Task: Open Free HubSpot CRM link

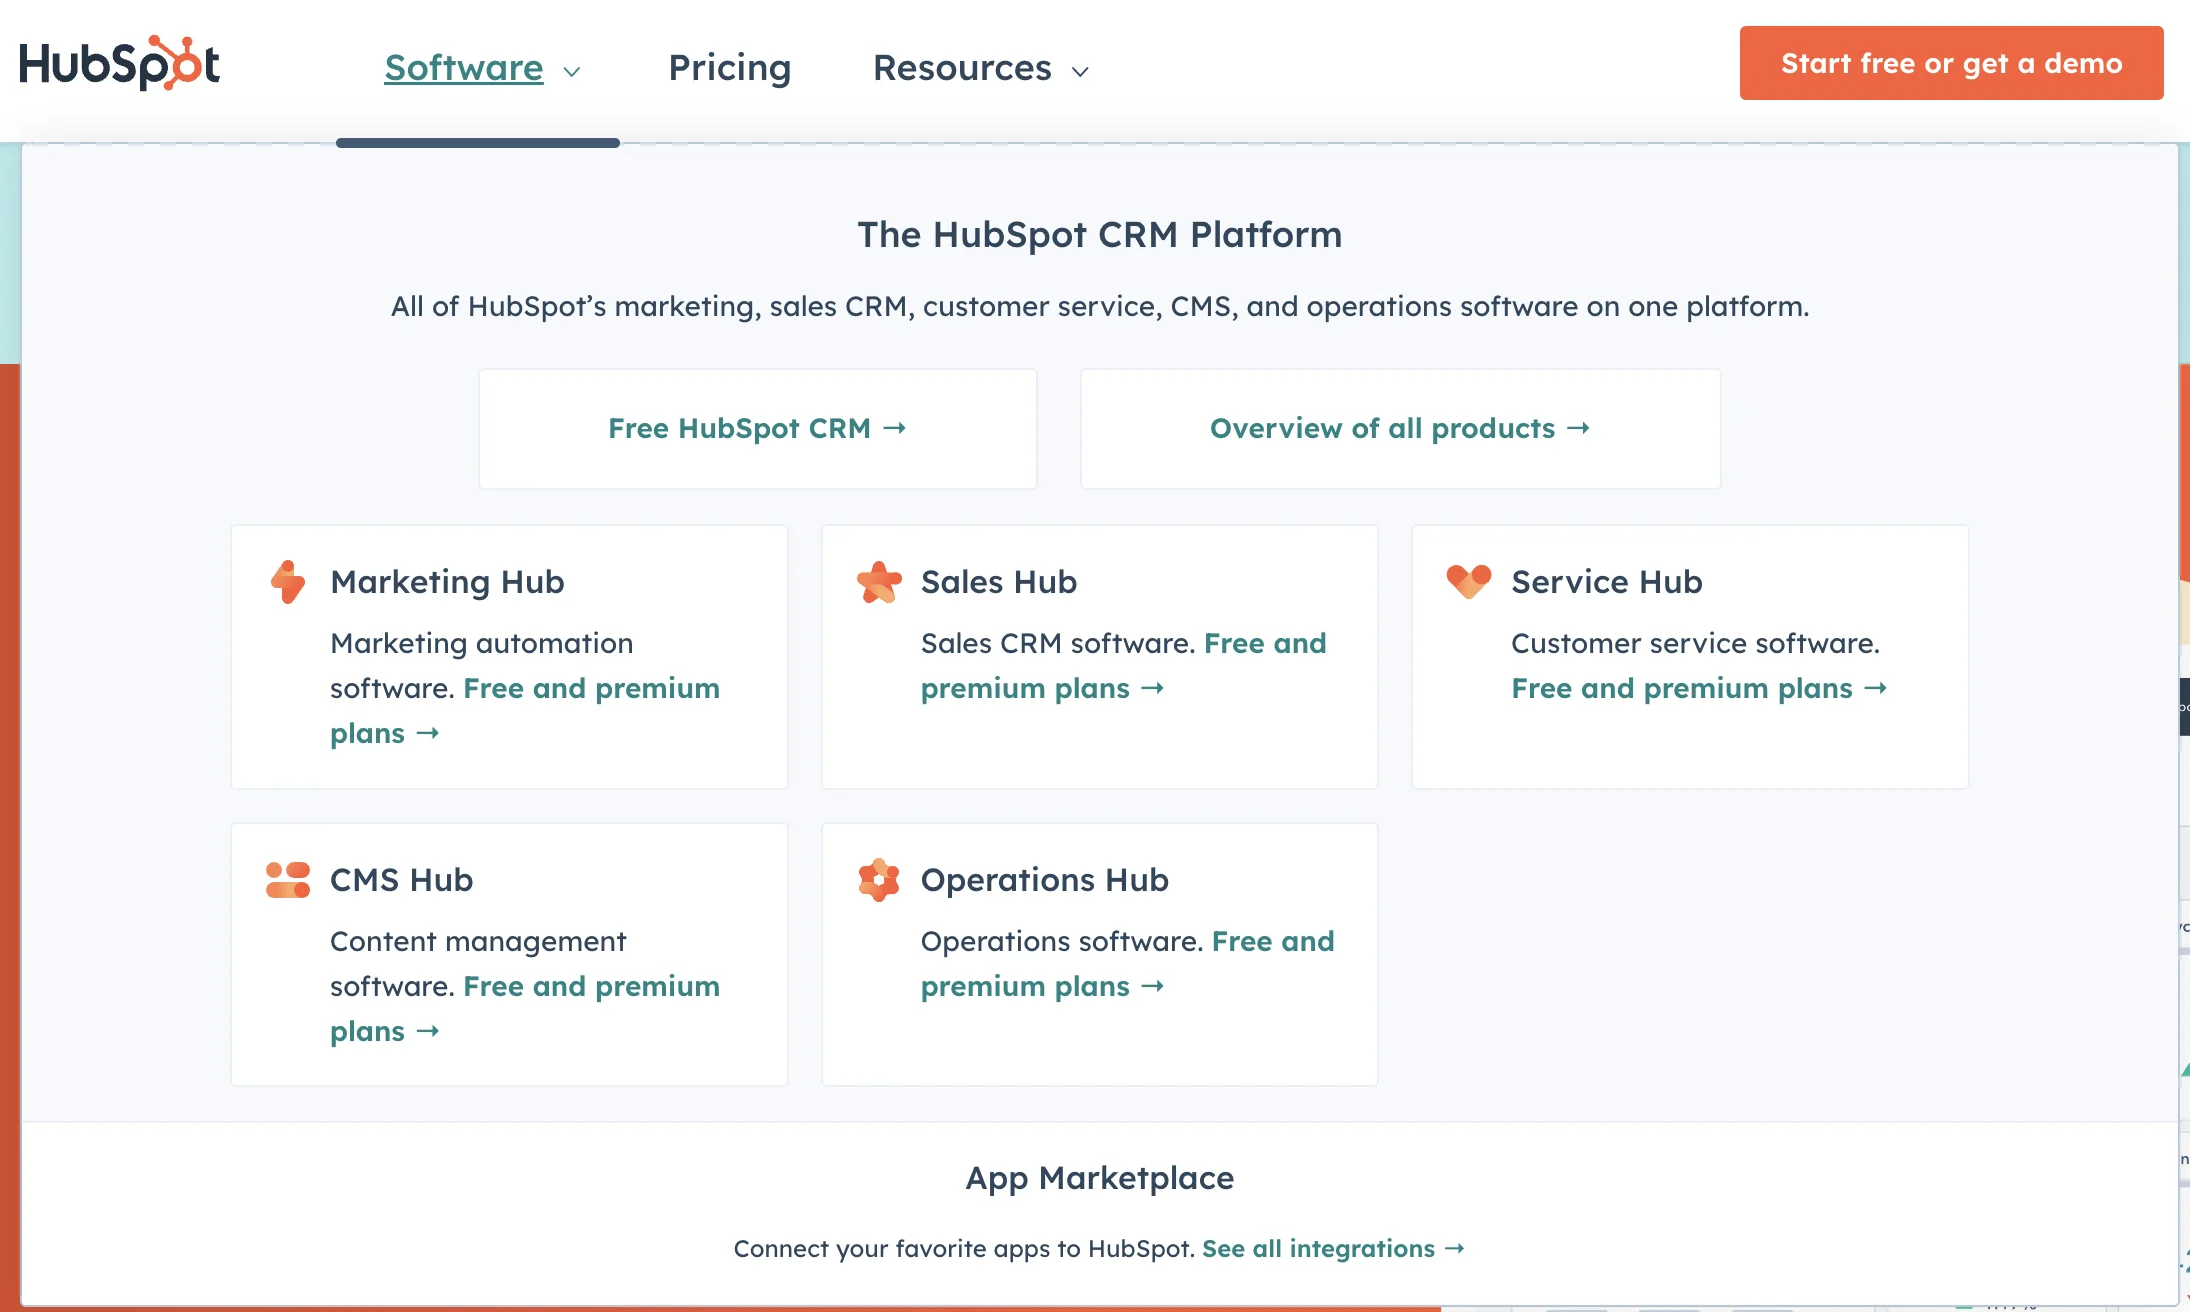Action: coord(739,428)
